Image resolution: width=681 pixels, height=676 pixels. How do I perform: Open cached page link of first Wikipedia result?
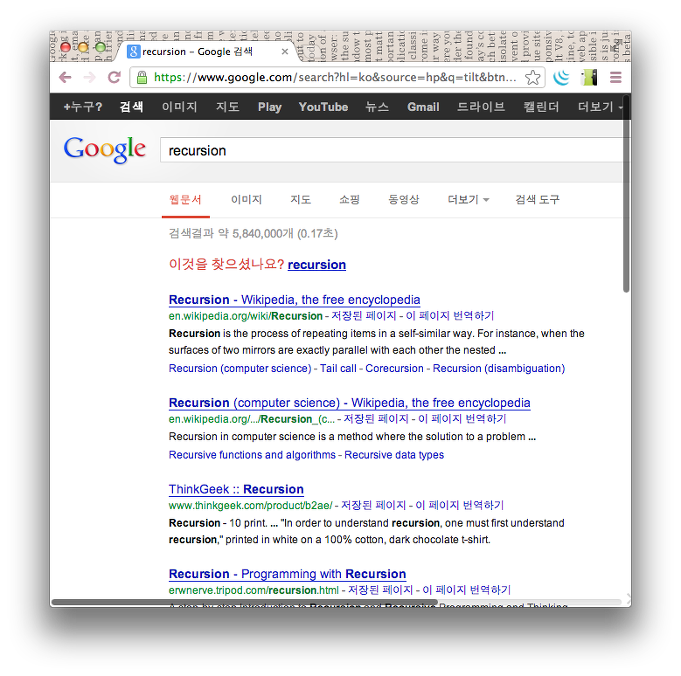click(x=364, y=316)
